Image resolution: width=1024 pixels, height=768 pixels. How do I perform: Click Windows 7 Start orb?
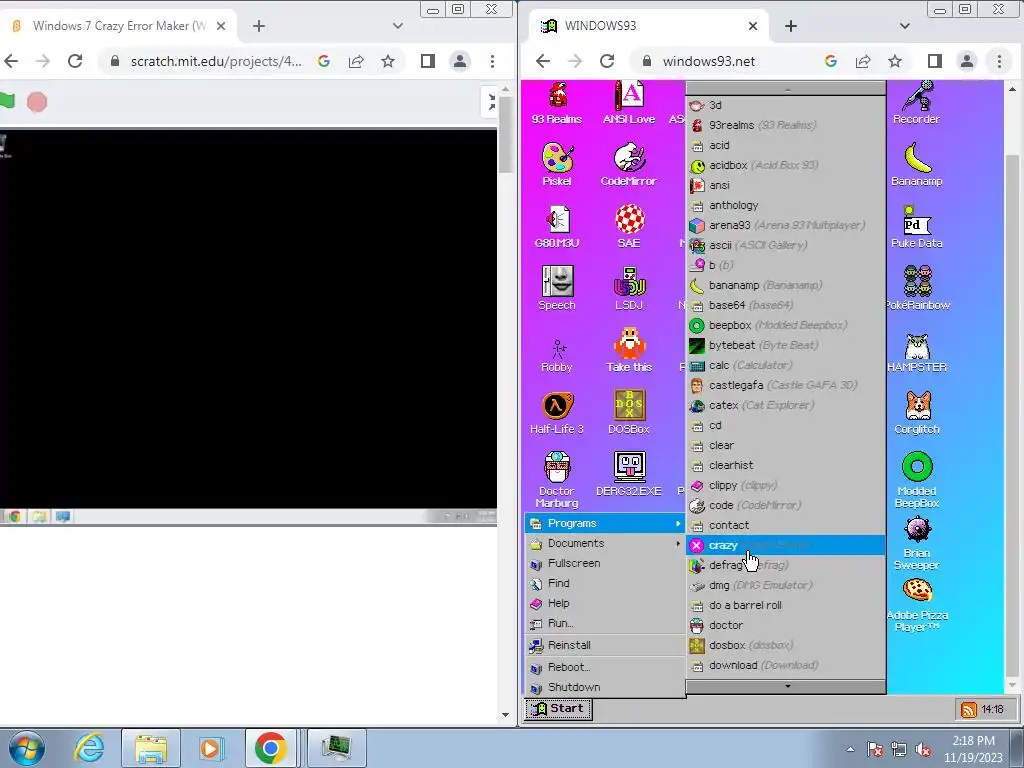tap(27, 748)
